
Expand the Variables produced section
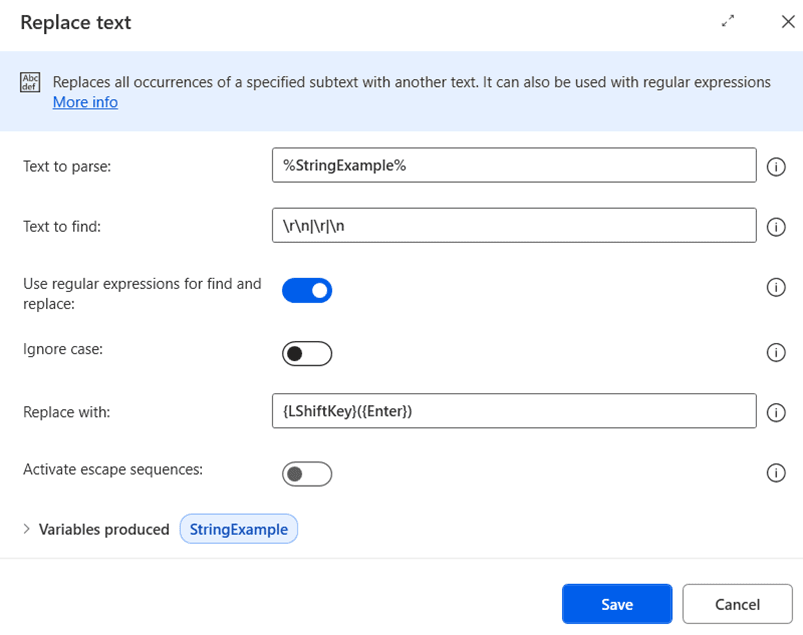27,529
